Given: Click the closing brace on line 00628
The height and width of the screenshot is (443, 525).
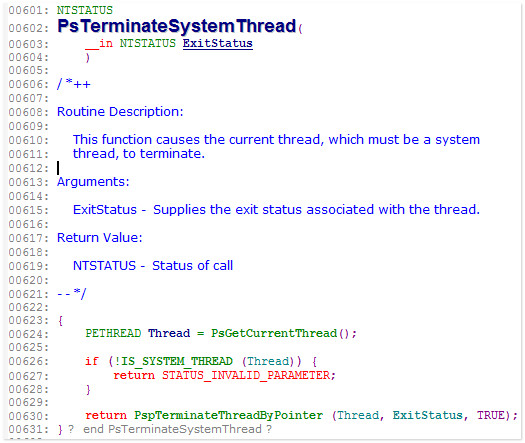Looking at the screenshot, I should [x=88, y=389].
